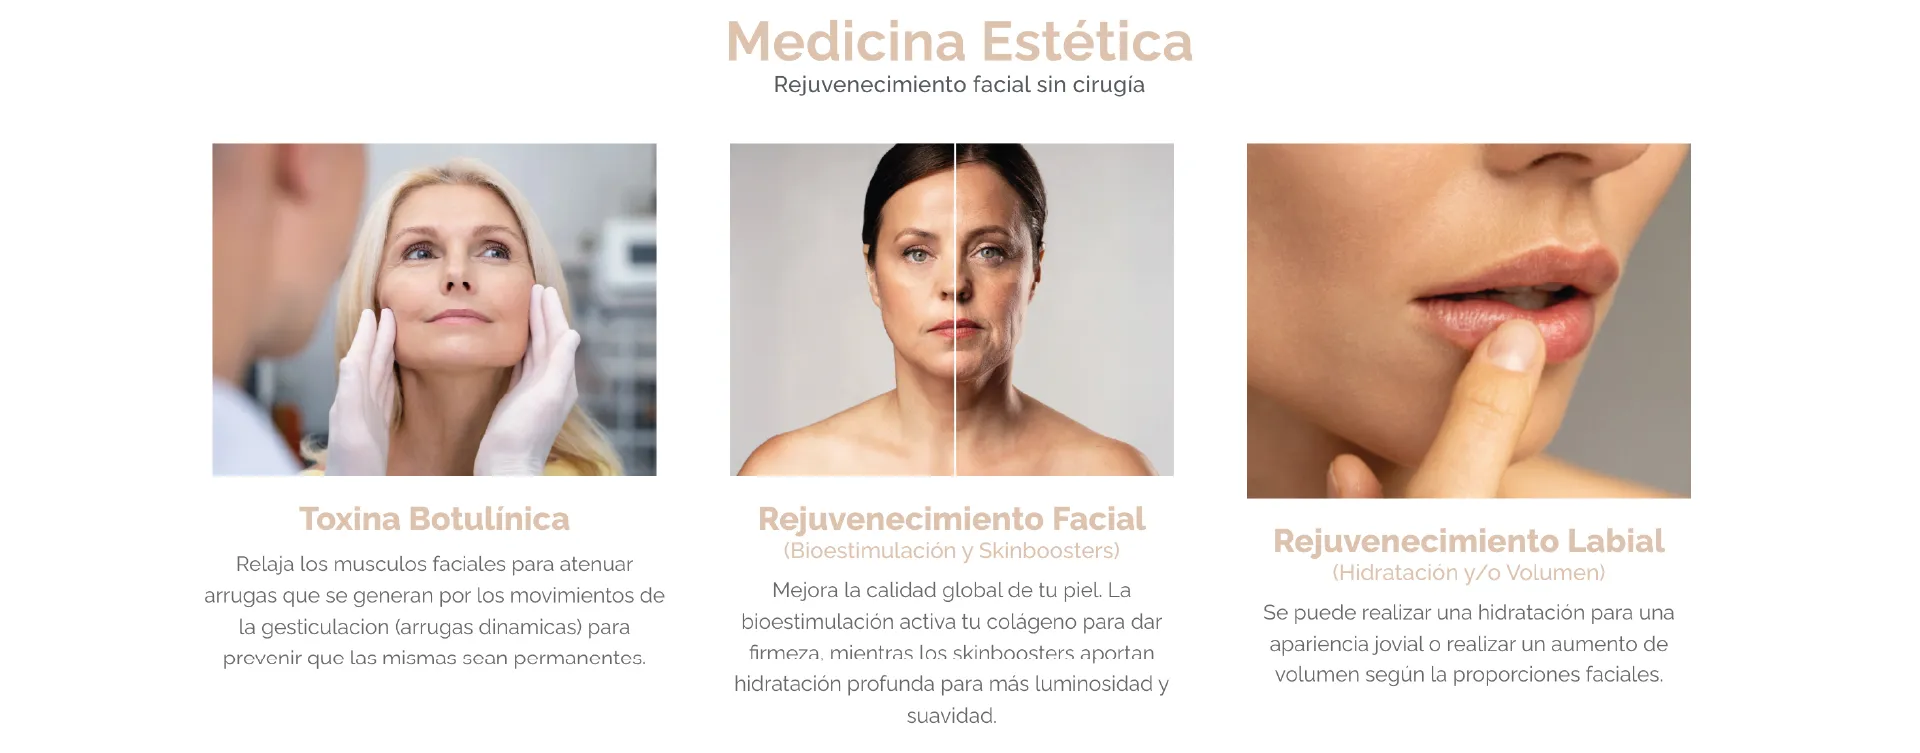Click the white before/after divider line

(x=955, y=309)
